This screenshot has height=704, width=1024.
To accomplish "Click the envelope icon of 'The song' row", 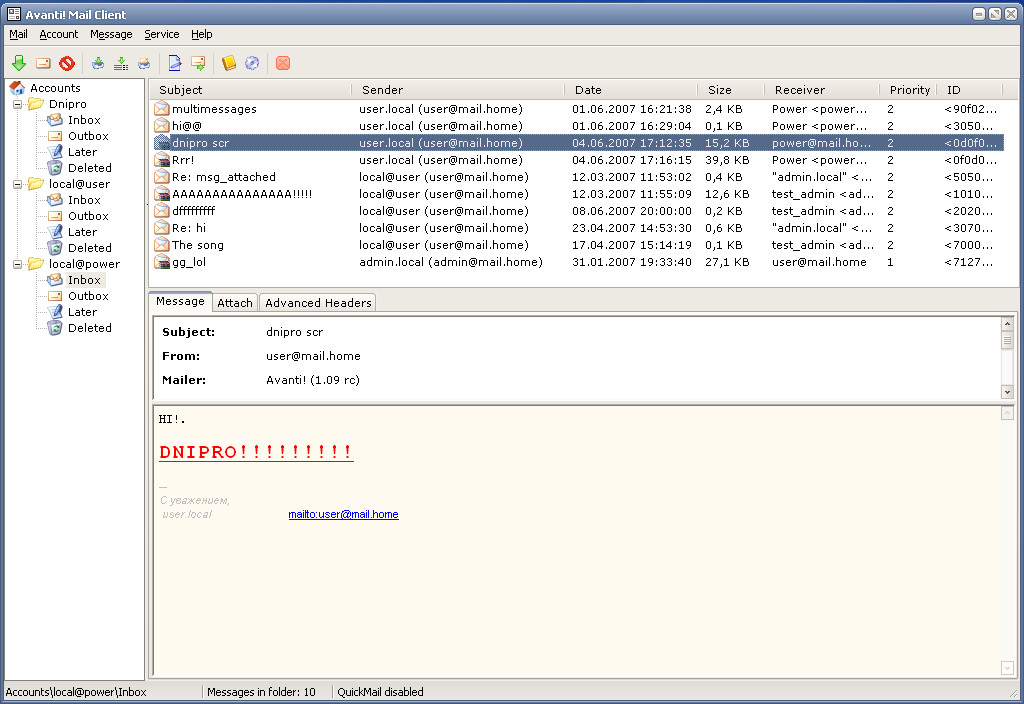I will pos(161,245).
